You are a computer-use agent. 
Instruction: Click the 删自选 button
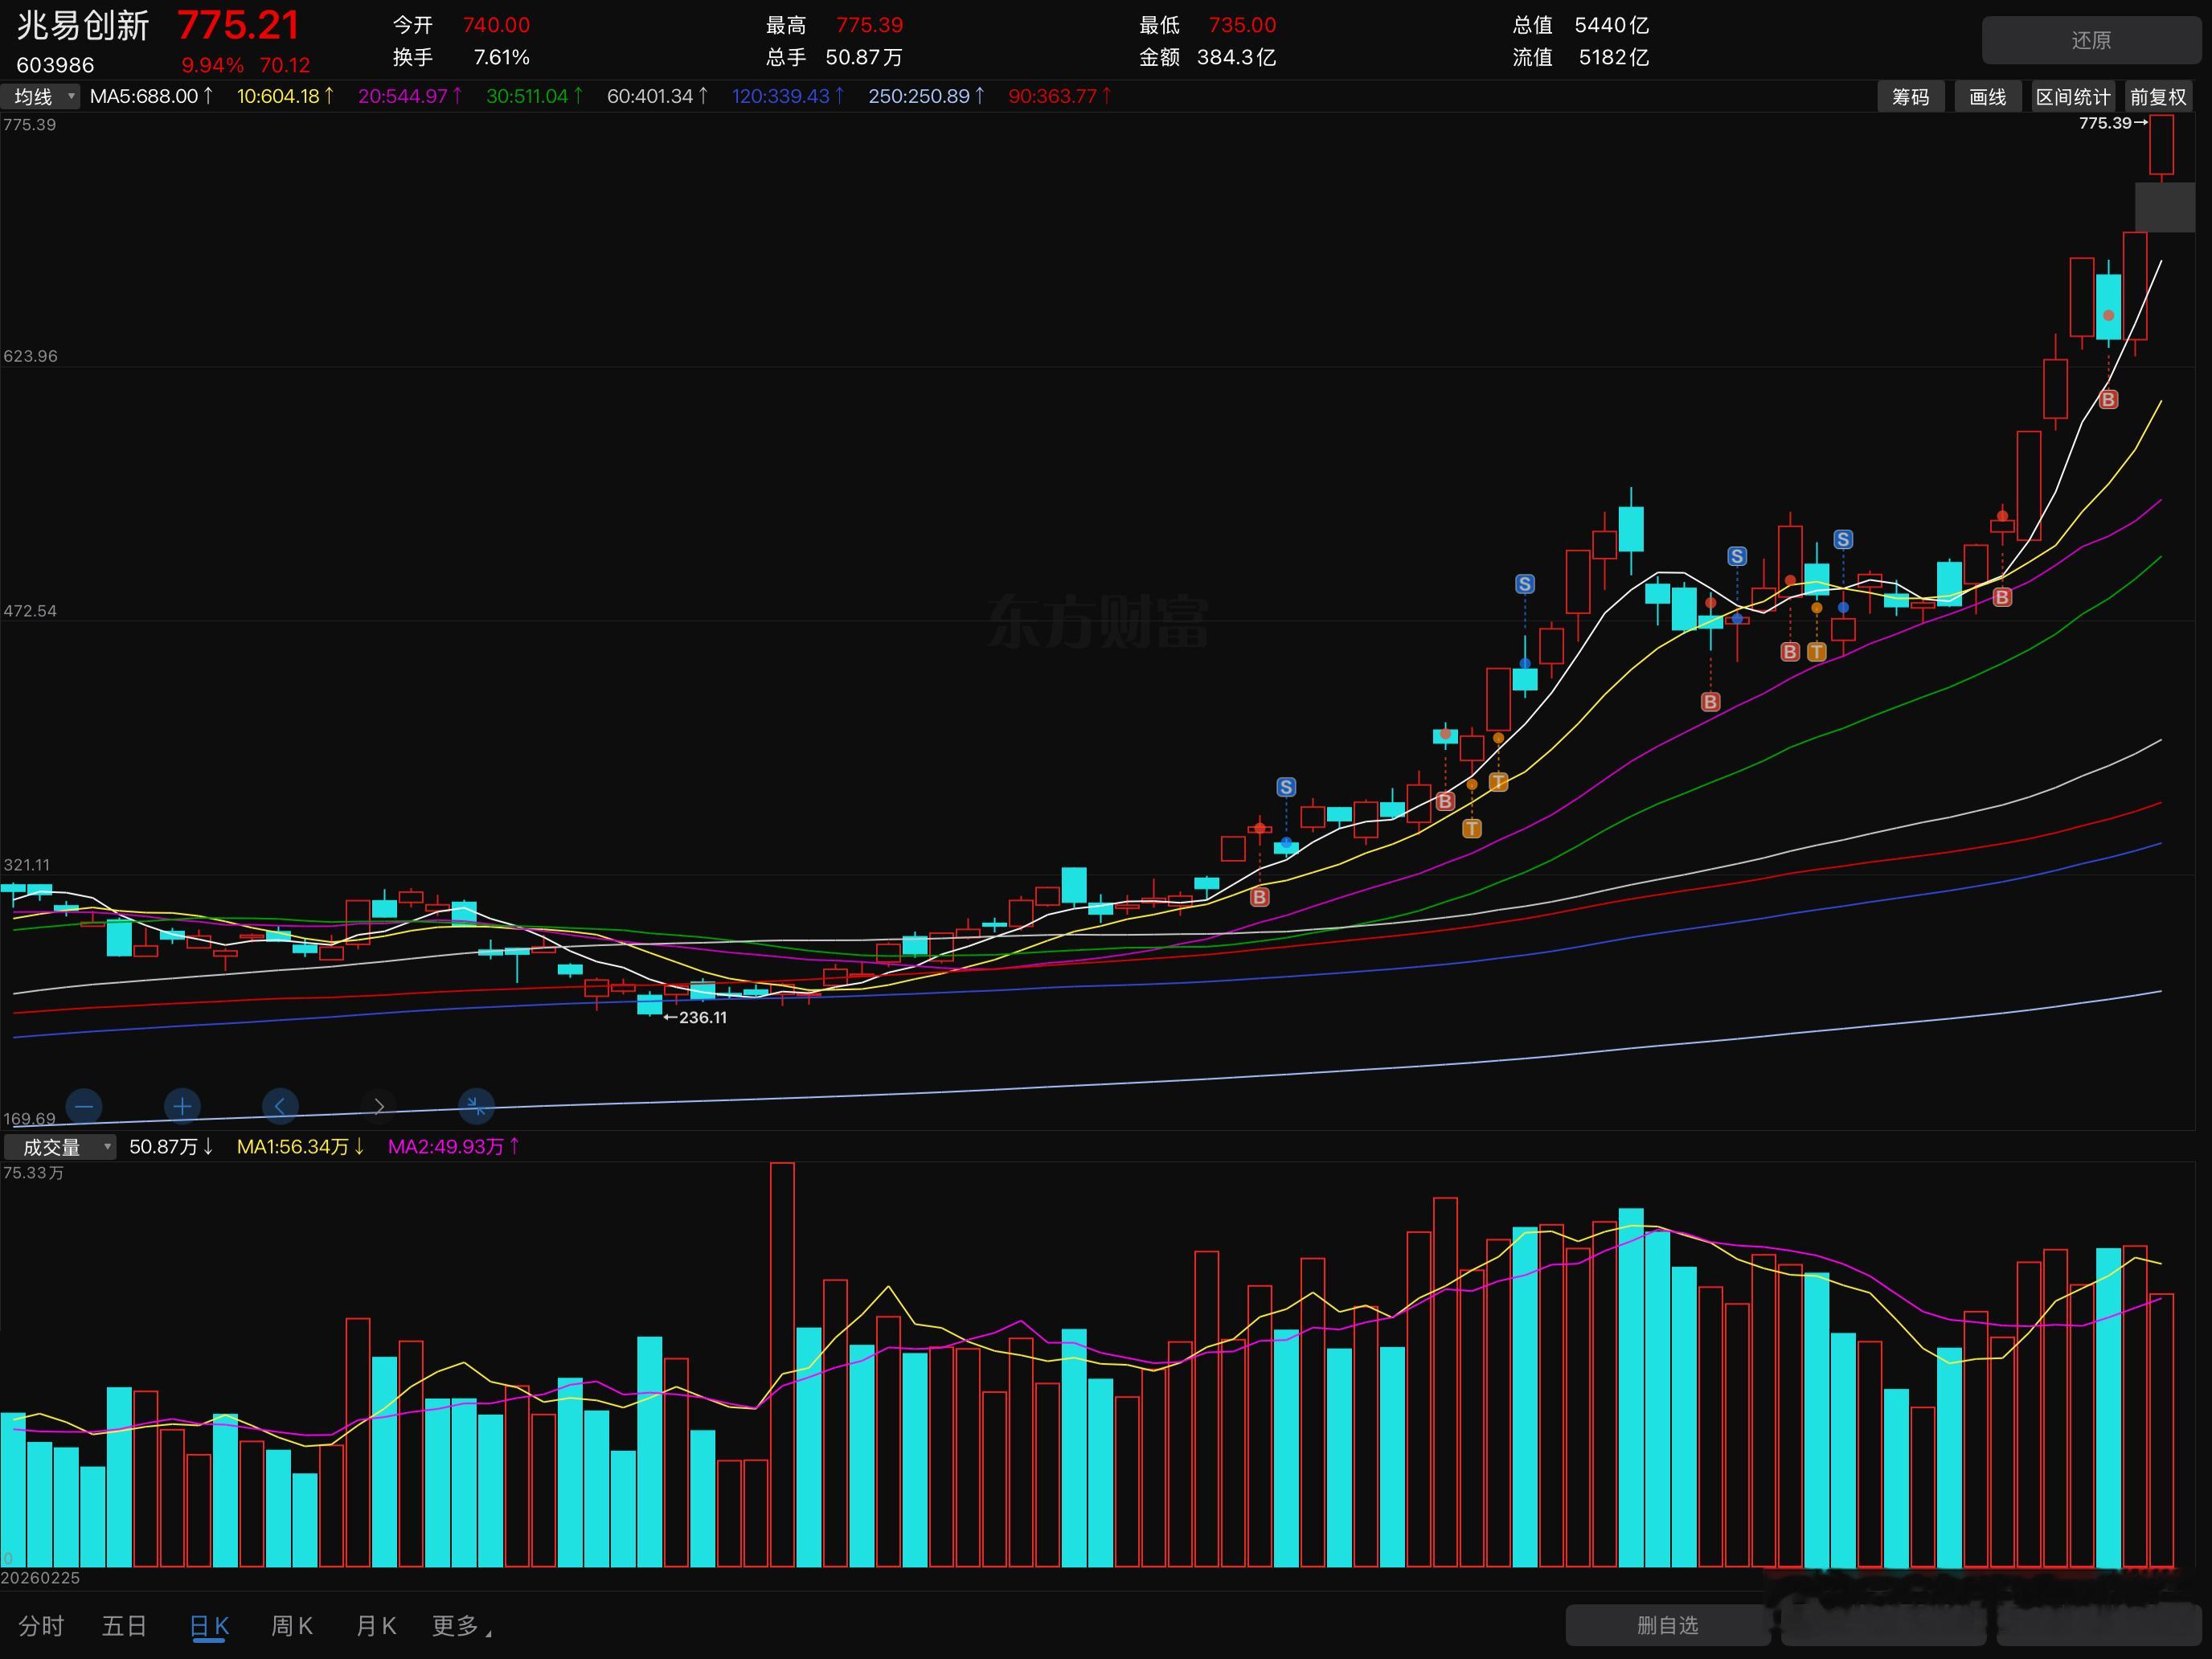pyautogui.click(x=1667, y=1625)
